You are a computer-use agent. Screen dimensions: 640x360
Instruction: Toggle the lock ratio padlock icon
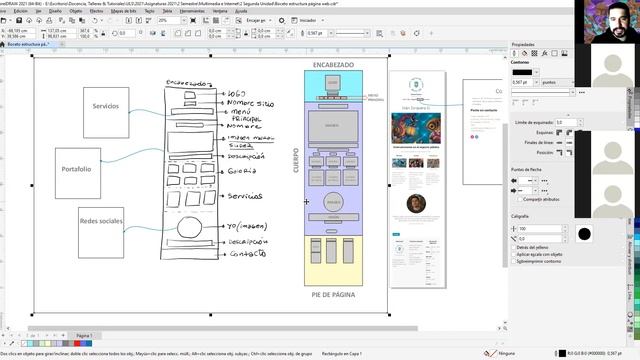[x=103, y=33]
